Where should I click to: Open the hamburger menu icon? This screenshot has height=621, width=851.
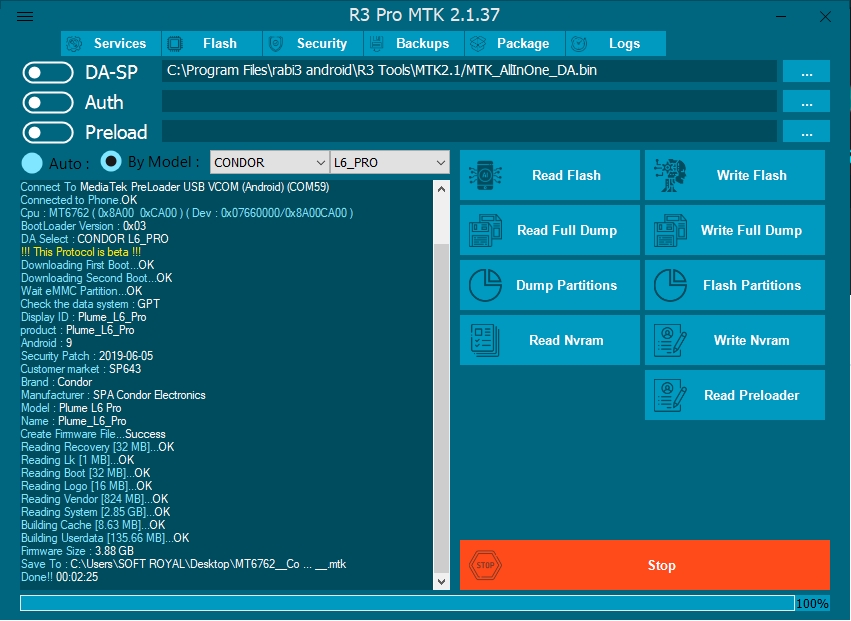[26, 16]
